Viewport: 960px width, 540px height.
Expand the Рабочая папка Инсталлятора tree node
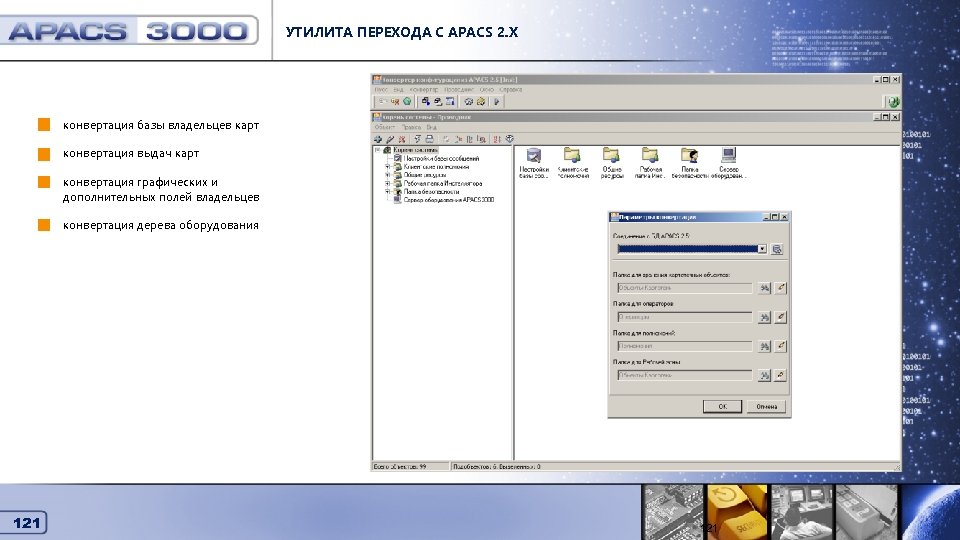point(387,183)
